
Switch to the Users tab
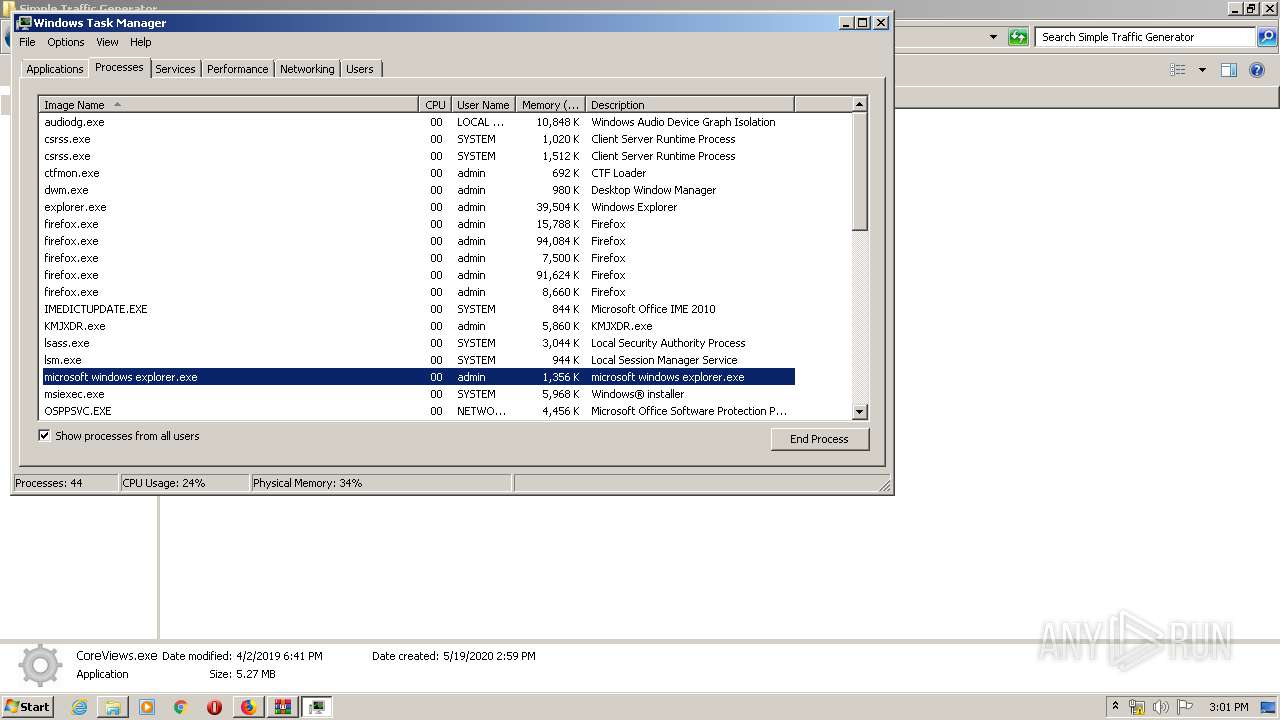tap(360, 69)
